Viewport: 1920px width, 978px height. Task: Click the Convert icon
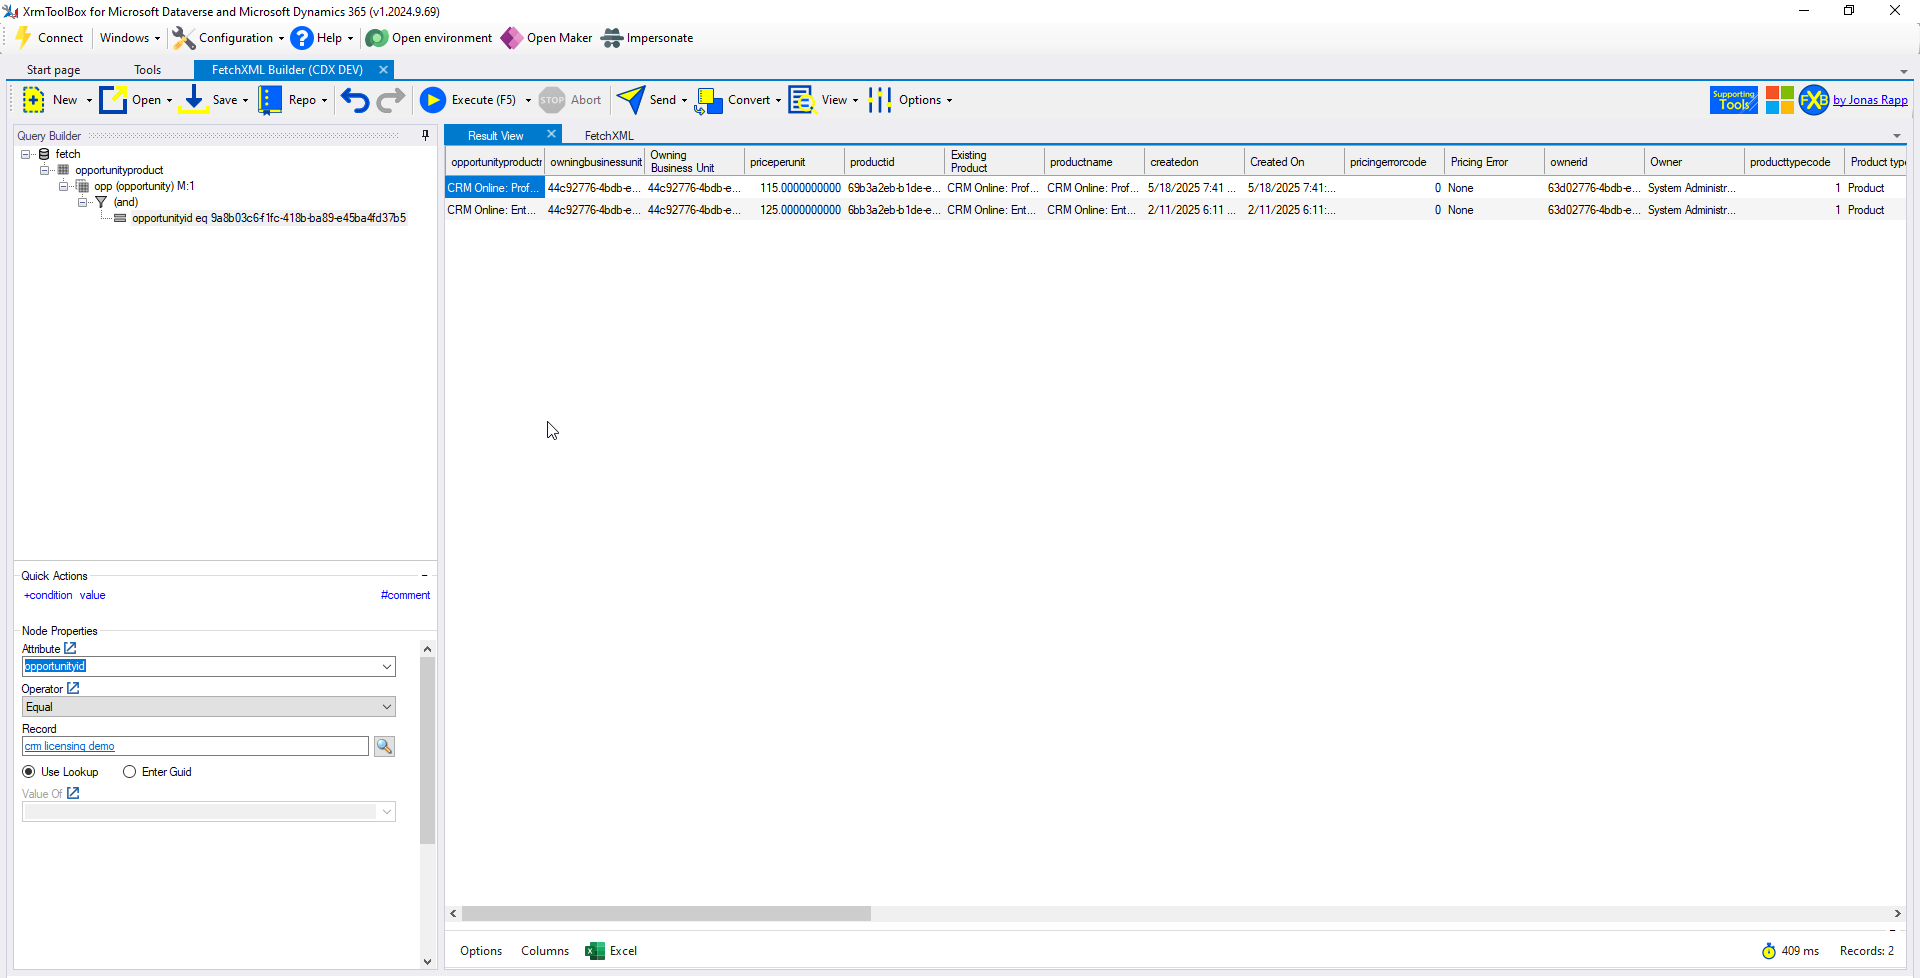pos(709,100)
